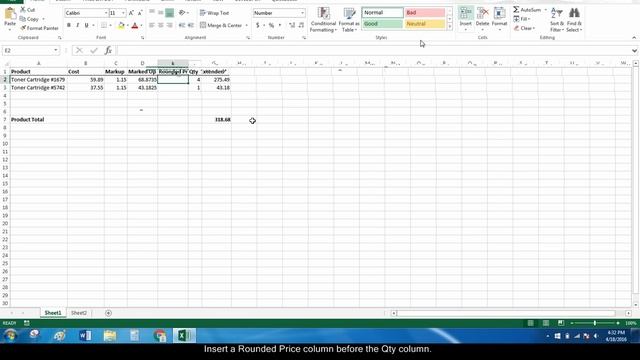Open the font color dropdown arrow
Screen dimensions: 640x360
point(141,25)
